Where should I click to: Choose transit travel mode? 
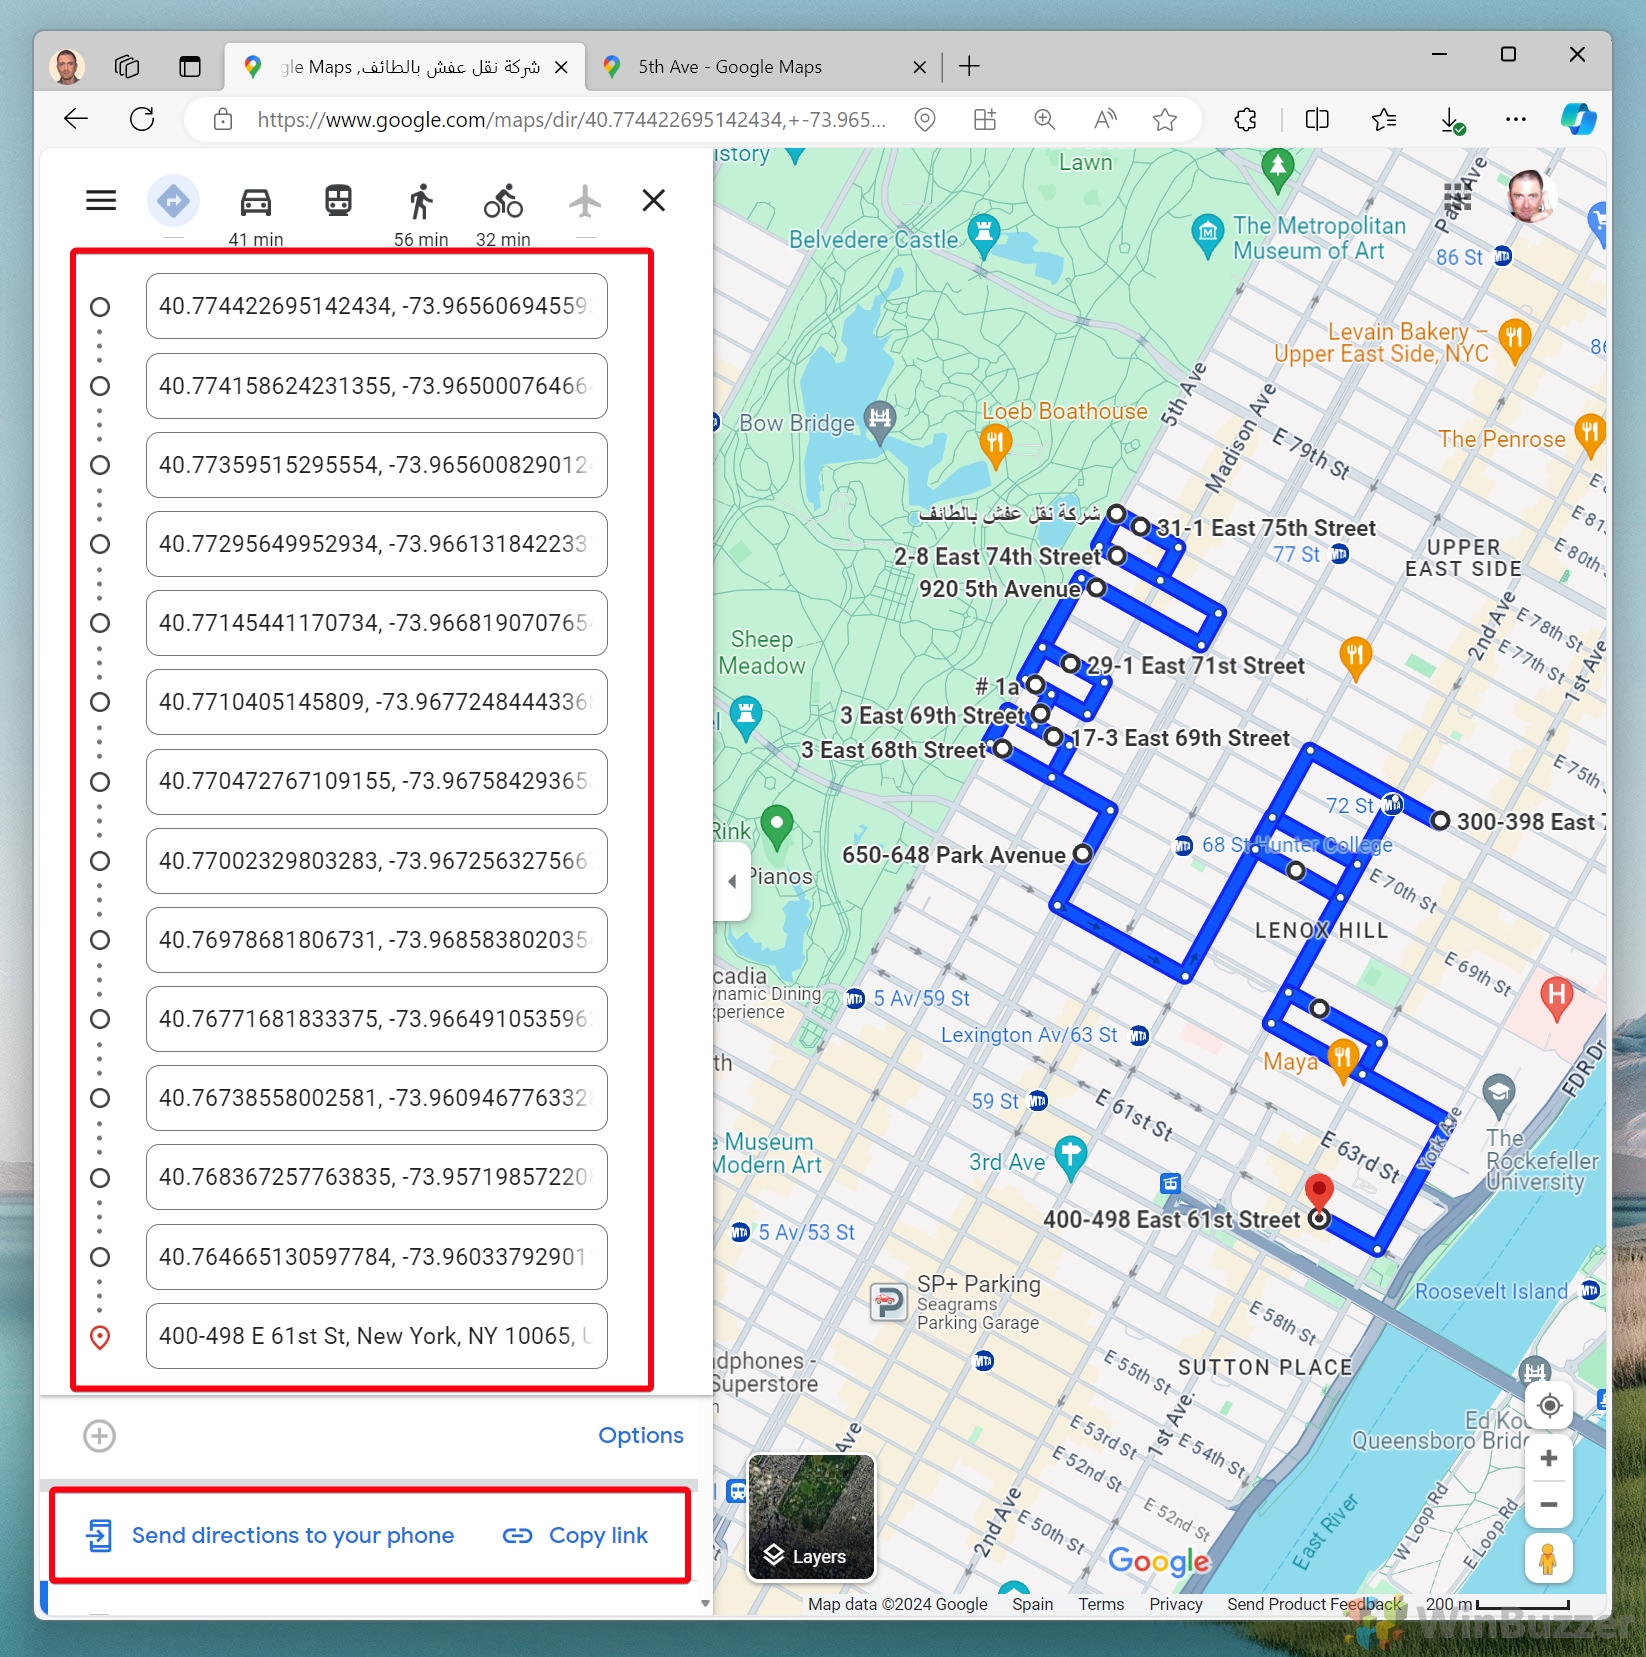click(338, 201)
